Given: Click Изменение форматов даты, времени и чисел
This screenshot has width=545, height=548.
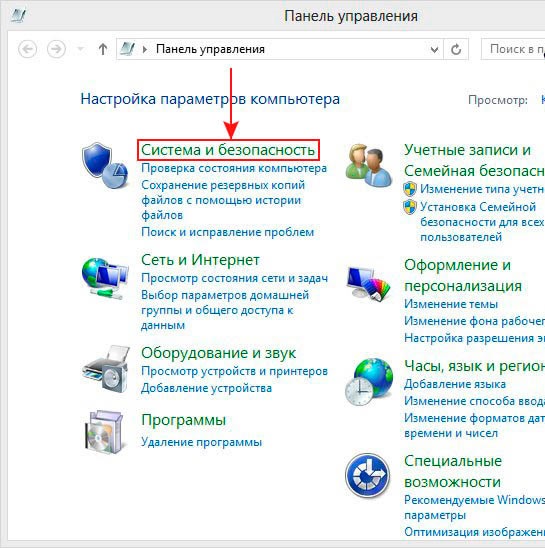Looking at the screenshot, I should 474,426.
